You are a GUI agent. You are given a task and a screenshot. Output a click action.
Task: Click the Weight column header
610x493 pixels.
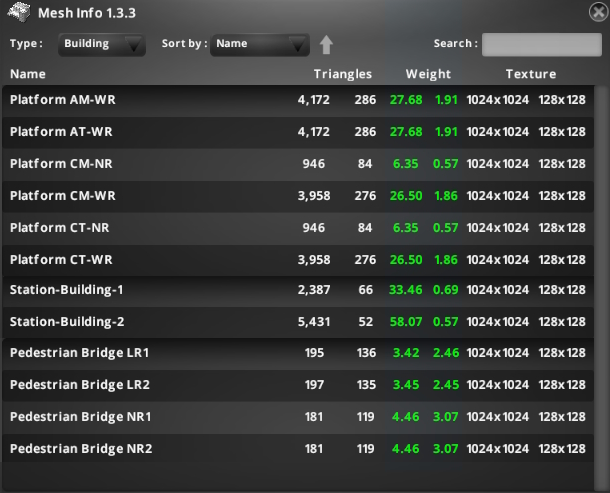428,74
